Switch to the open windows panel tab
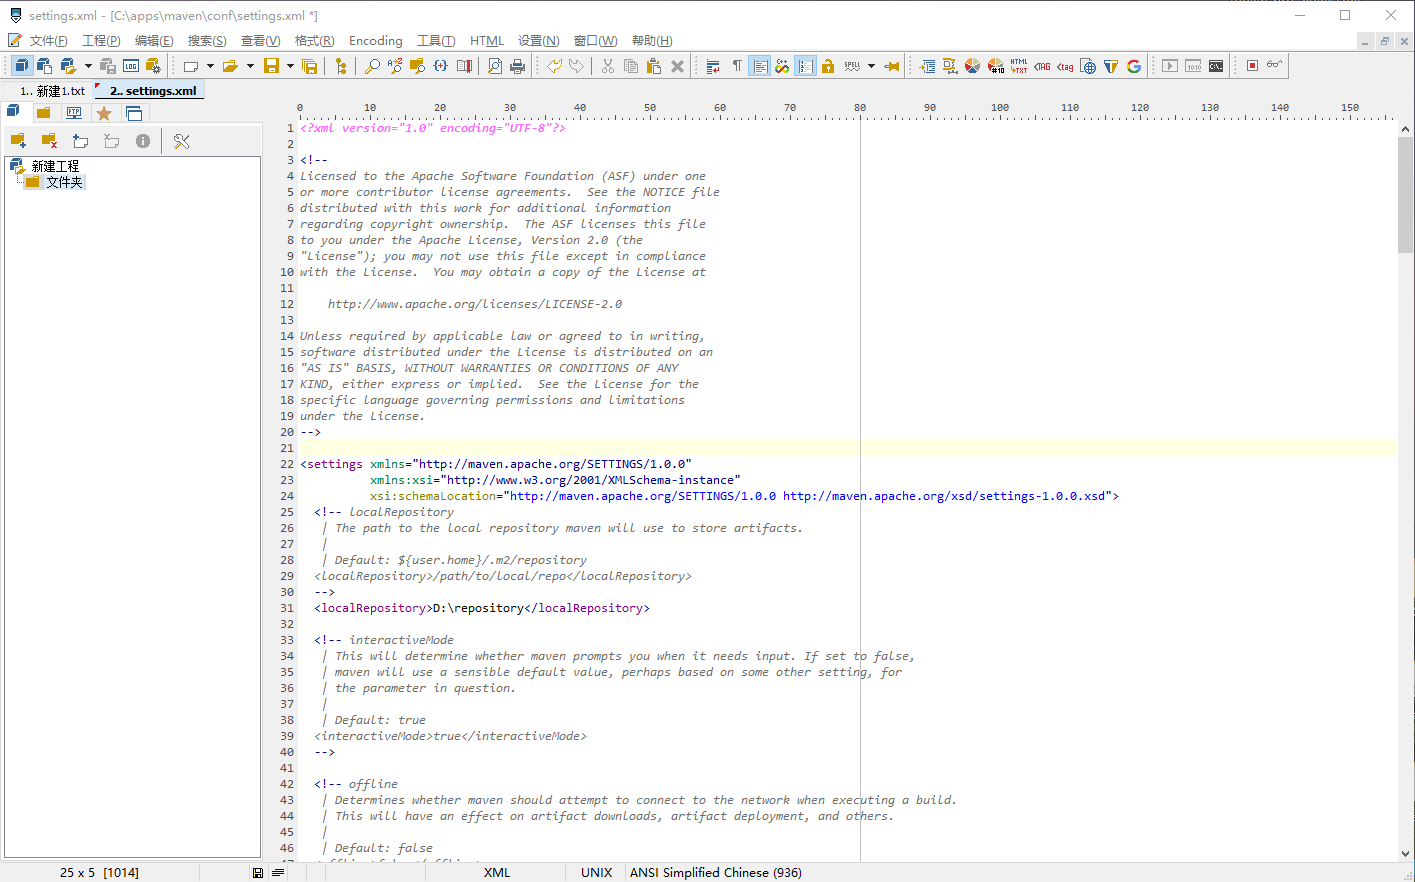This screenshot has height=882, width=1415. pyautogui.click(x=134, y=113)
